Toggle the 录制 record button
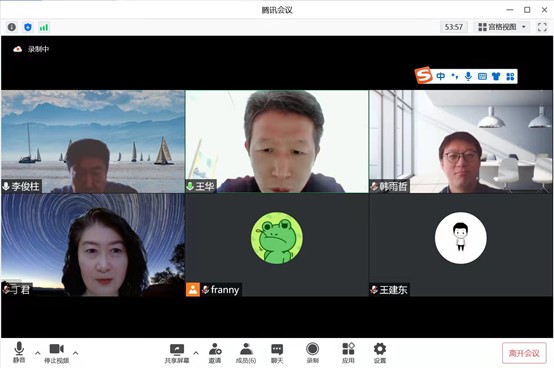Image resolution: width=554 pixels, height=368 pixels. click(313, 353)
